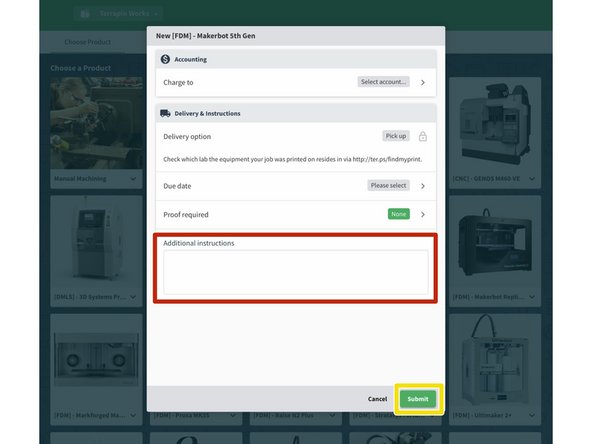Click the Accounting dollar icon
This screenshot has height=444, width=592.
tap(165, 59)
